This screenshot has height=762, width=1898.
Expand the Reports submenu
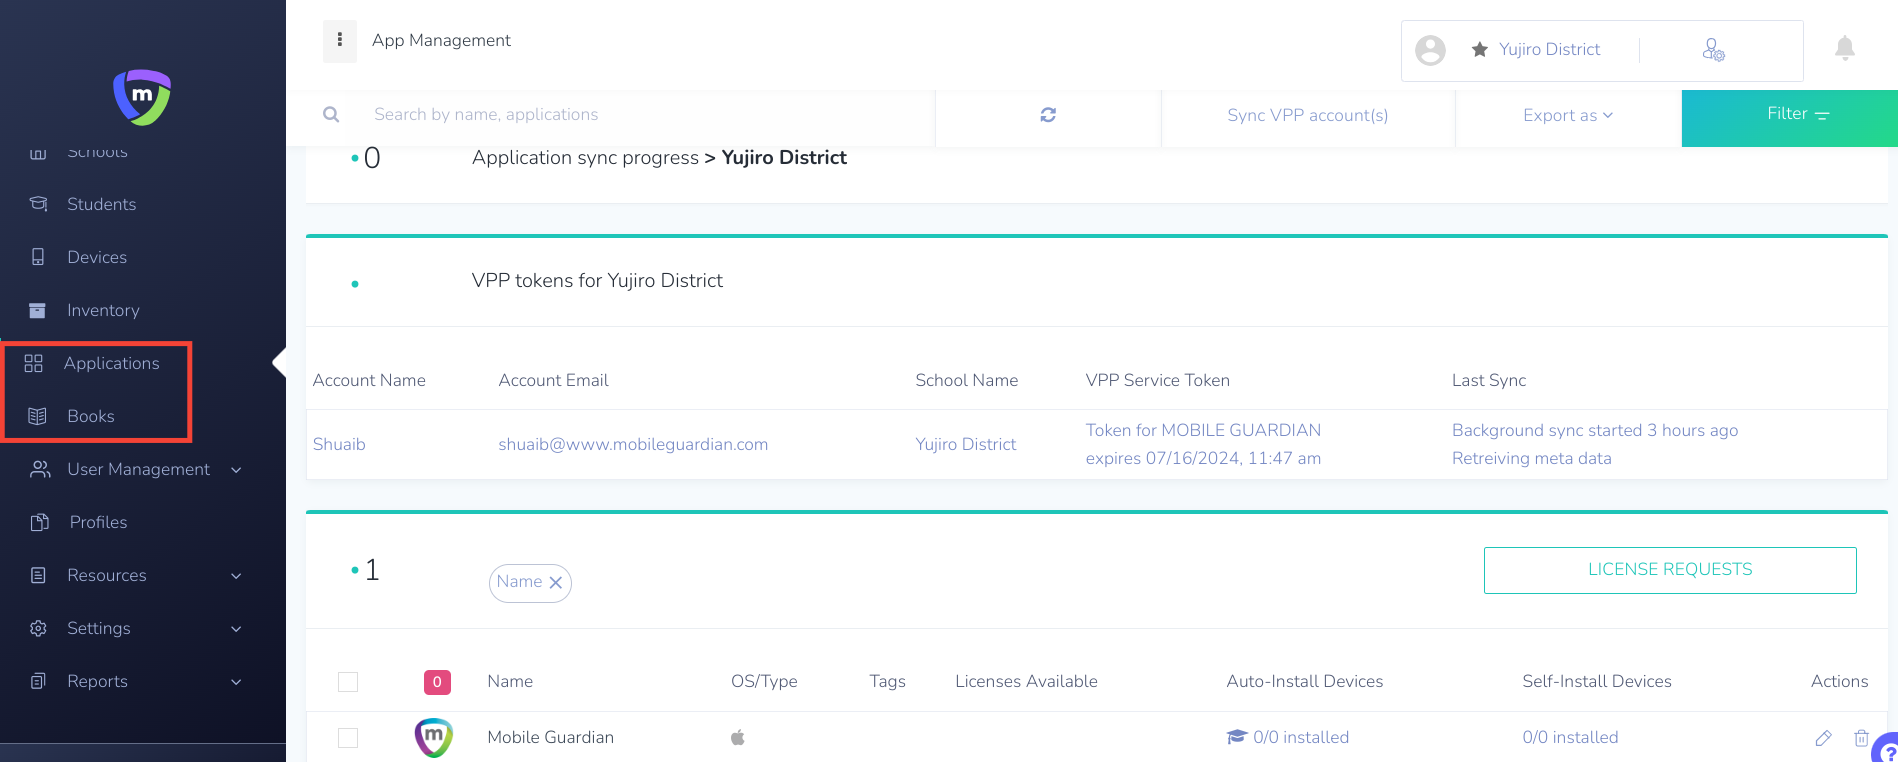point(236,682)
